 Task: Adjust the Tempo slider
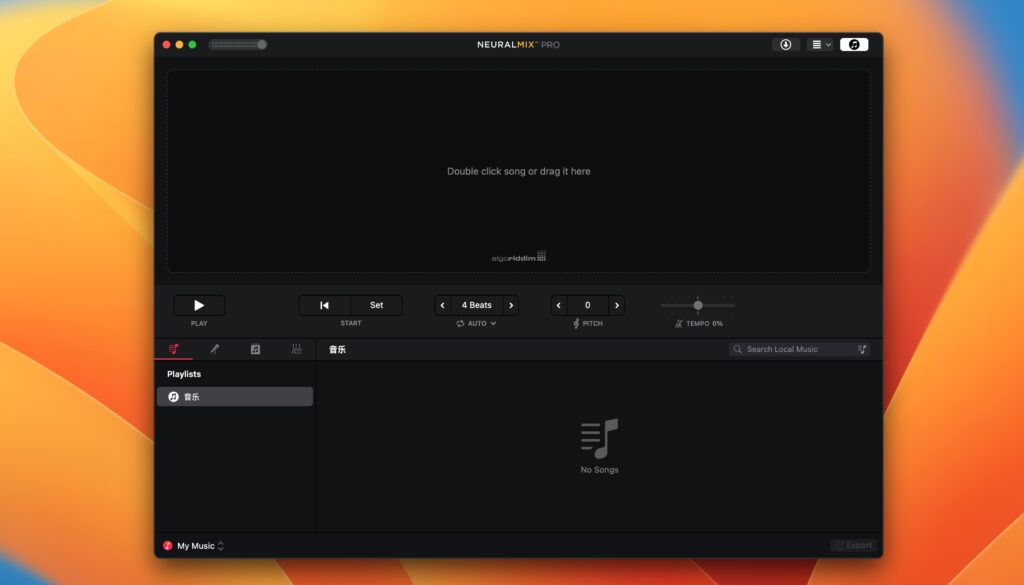click(697, 305)
